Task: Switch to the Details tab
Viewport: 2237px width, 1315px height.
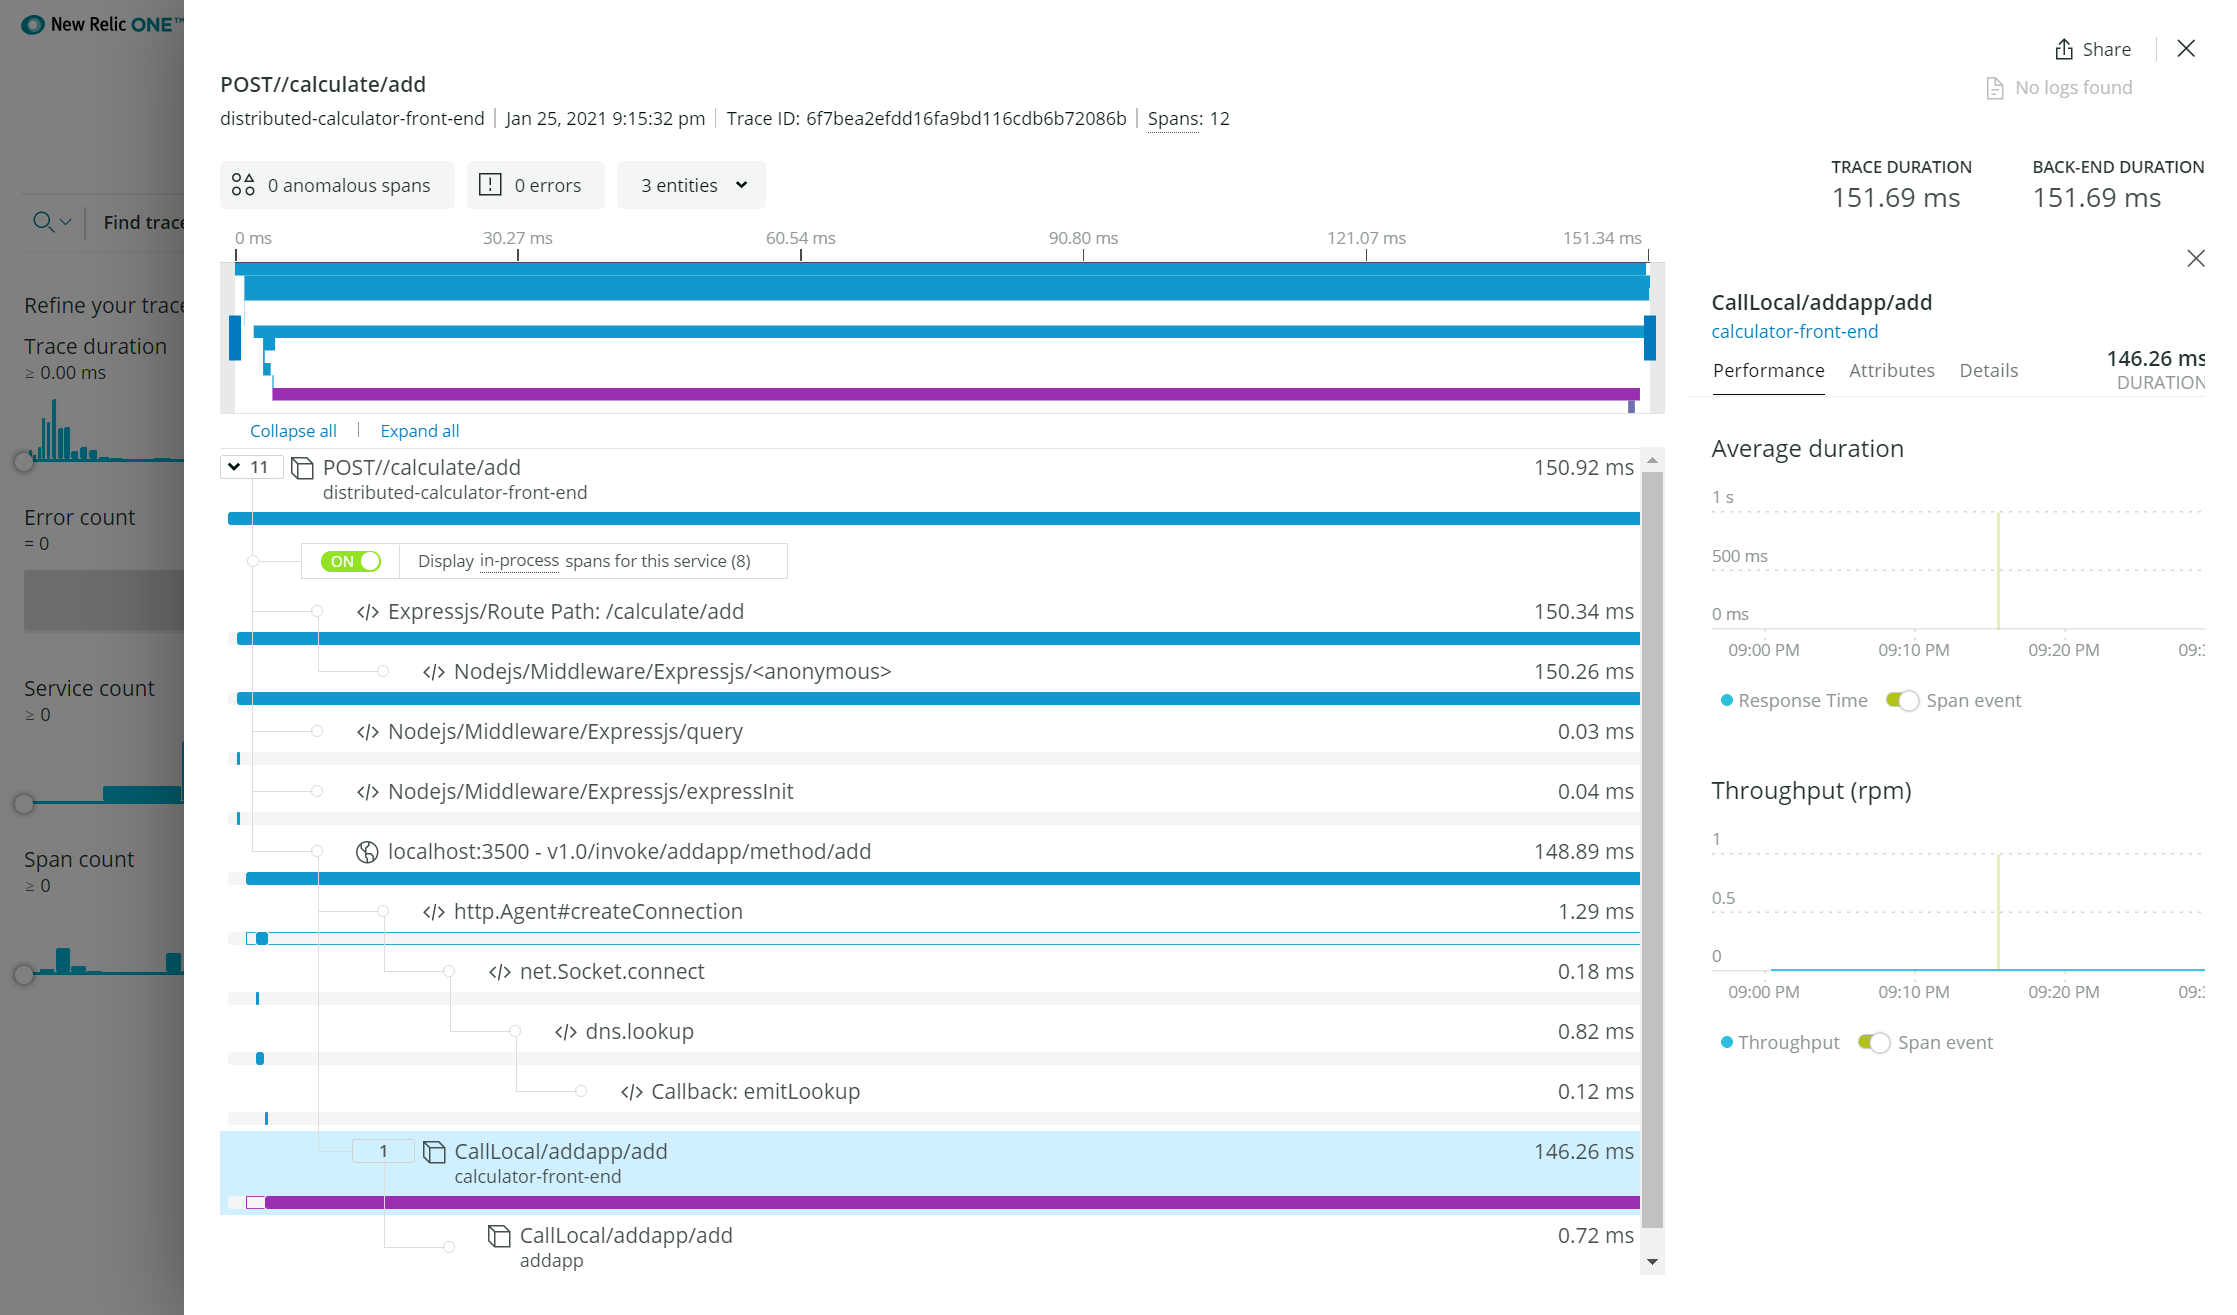Action: pyautogui.click(x=1988, y=369)
